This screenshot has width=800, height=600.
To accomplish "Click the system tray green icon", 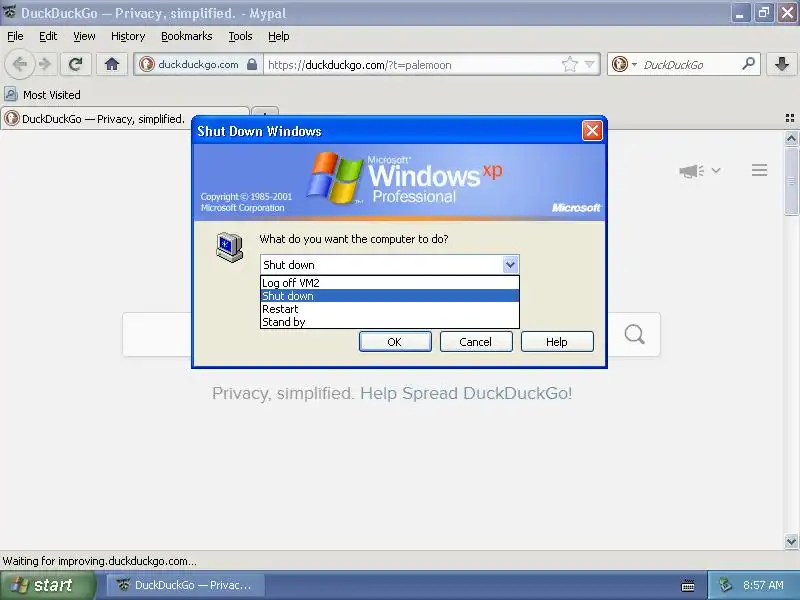I will (724, 585).
